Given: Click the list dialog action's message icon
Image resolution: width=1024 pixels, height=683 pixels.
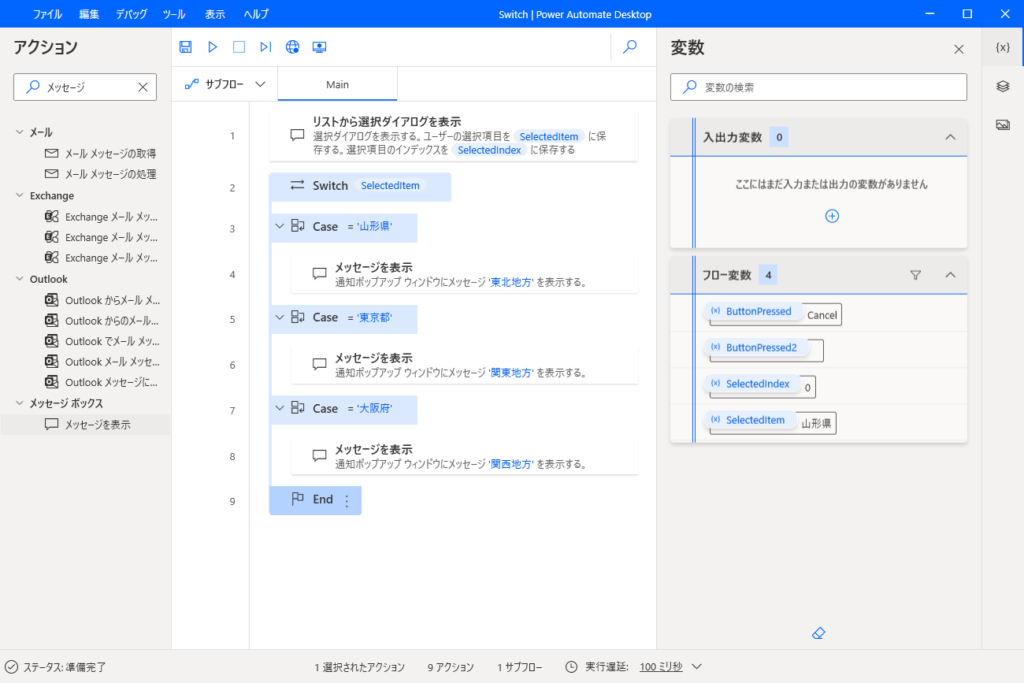Looking at the screenshot, I should point(297,135).
